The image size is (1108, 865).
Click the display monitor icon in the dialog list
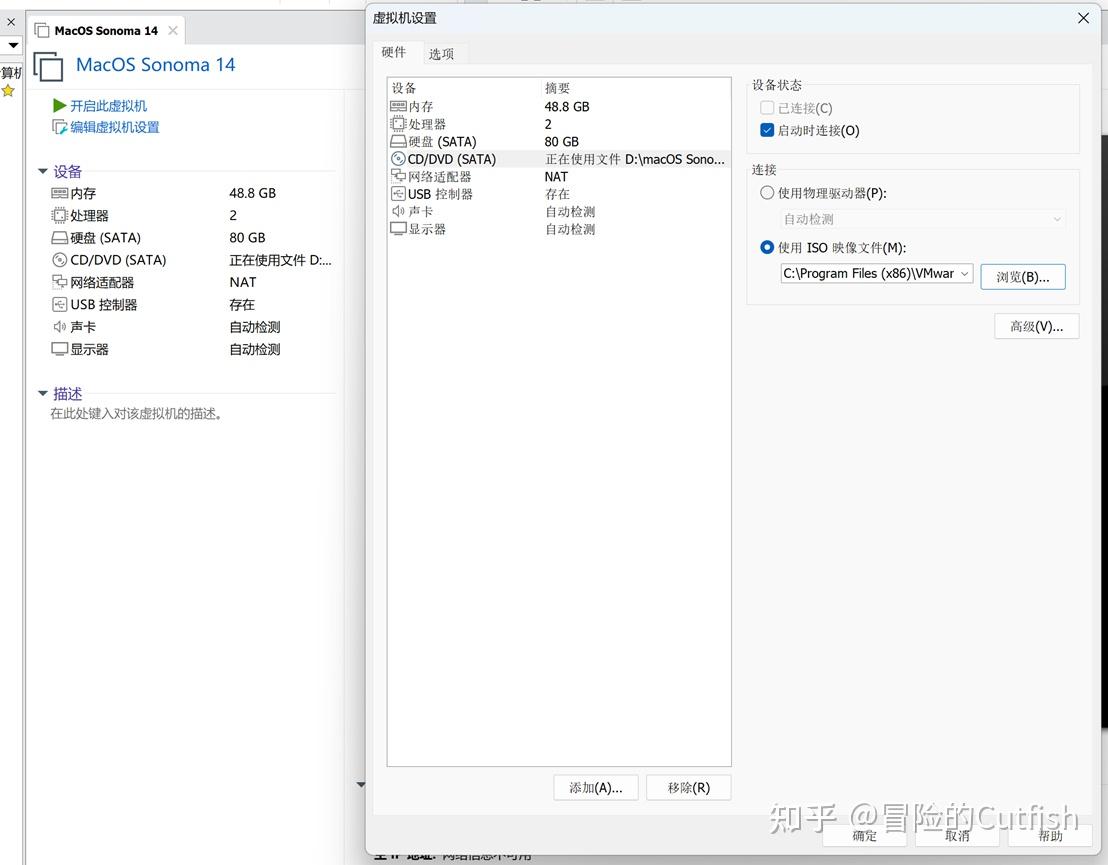tap(398, 228)
